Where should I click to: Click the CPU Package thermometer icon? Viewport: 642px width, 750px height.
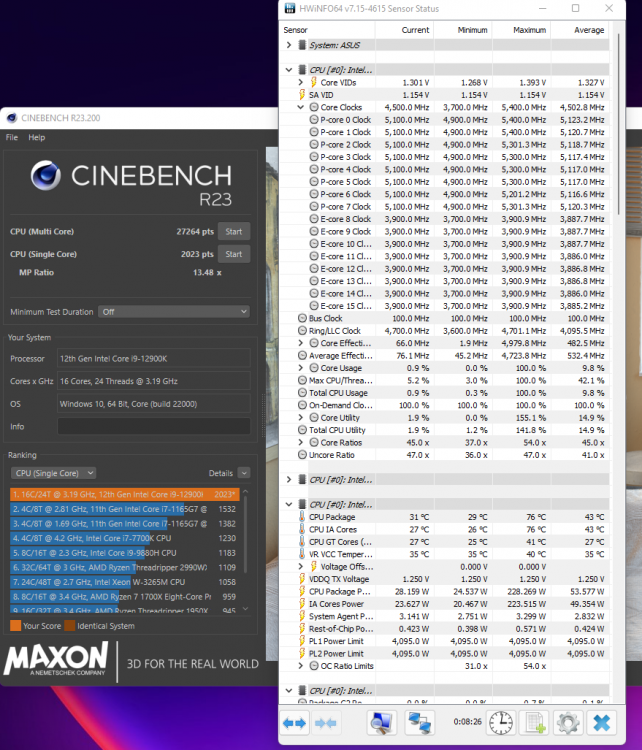click(302, 517)
